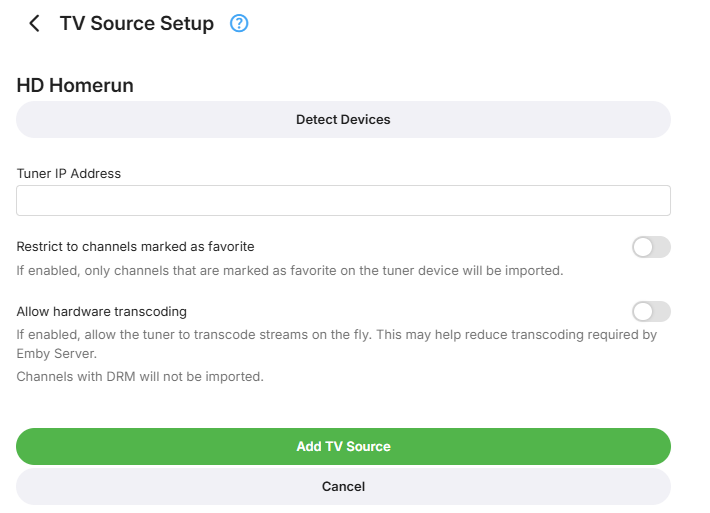Click the TV Source Setup page title
This screenshot has width=710, height=513.
click(x=137, y=24)
